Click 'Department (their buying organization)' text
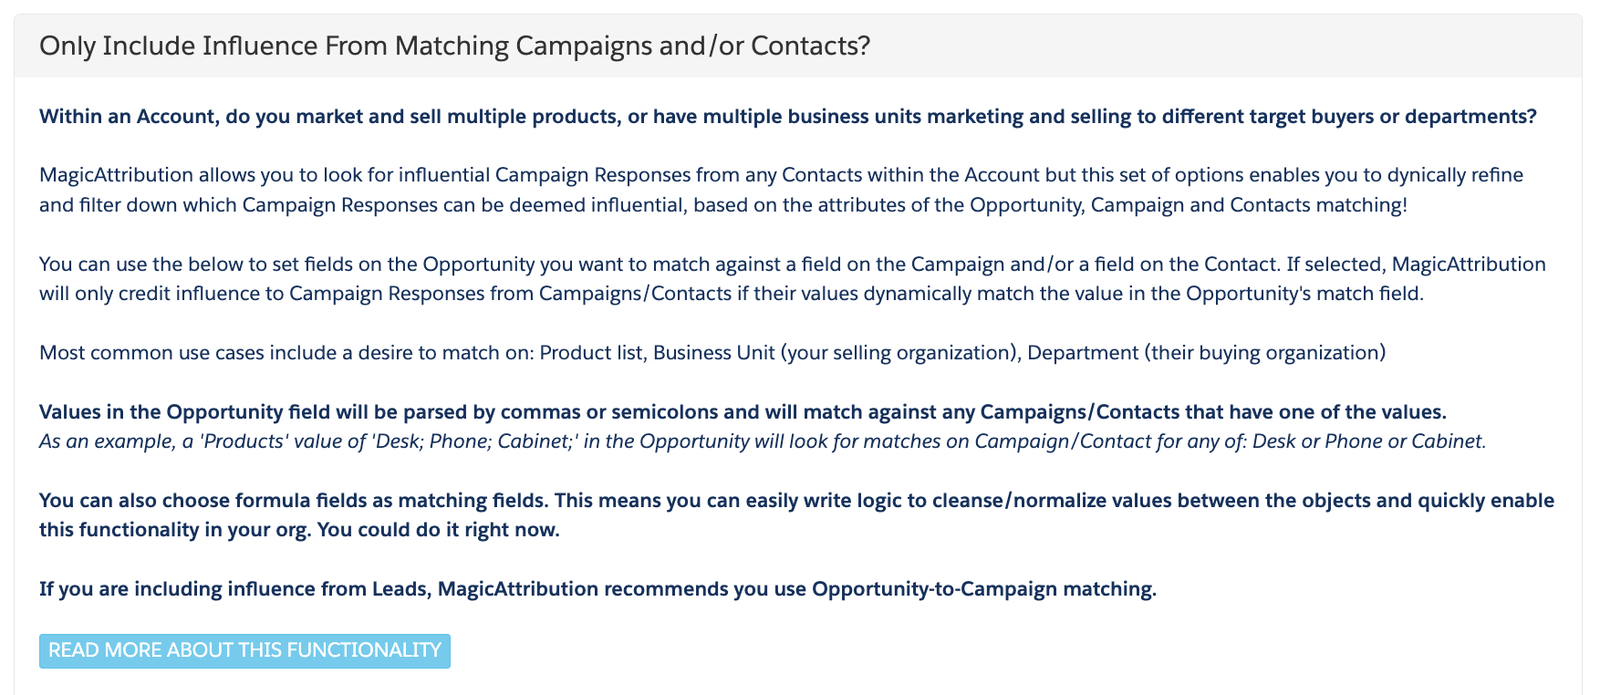 coord(1207,353)
